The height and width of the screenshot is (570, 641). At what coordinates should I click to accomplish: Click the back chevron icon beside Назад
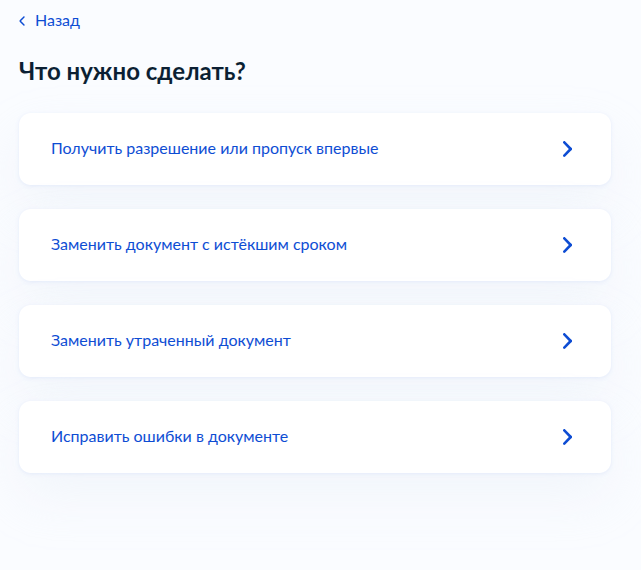tap(22, 21)
